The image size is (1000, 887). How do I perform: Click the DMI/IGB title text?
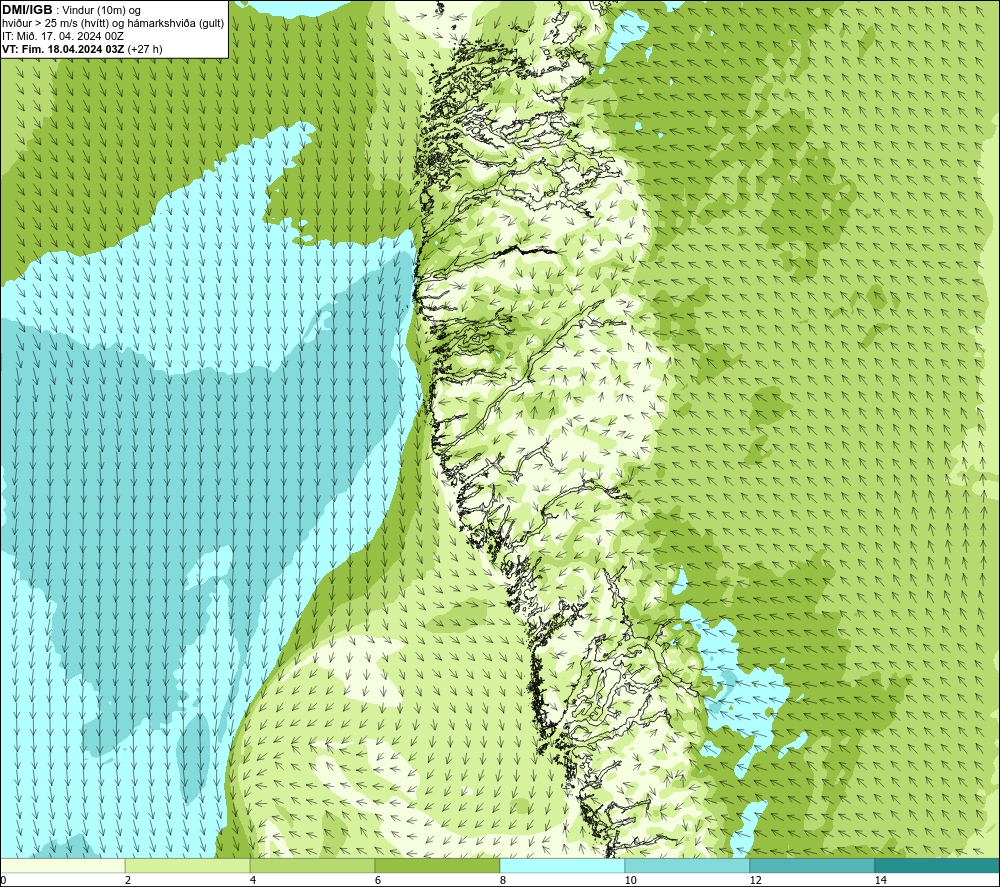pos(27,10)
